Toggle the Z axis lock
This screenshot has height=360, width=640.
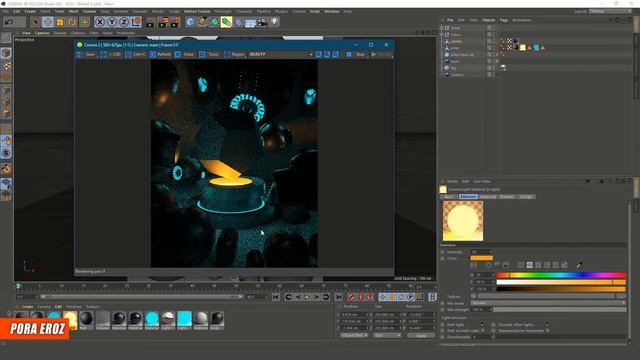pyautogui.click(x=124, y=22)
